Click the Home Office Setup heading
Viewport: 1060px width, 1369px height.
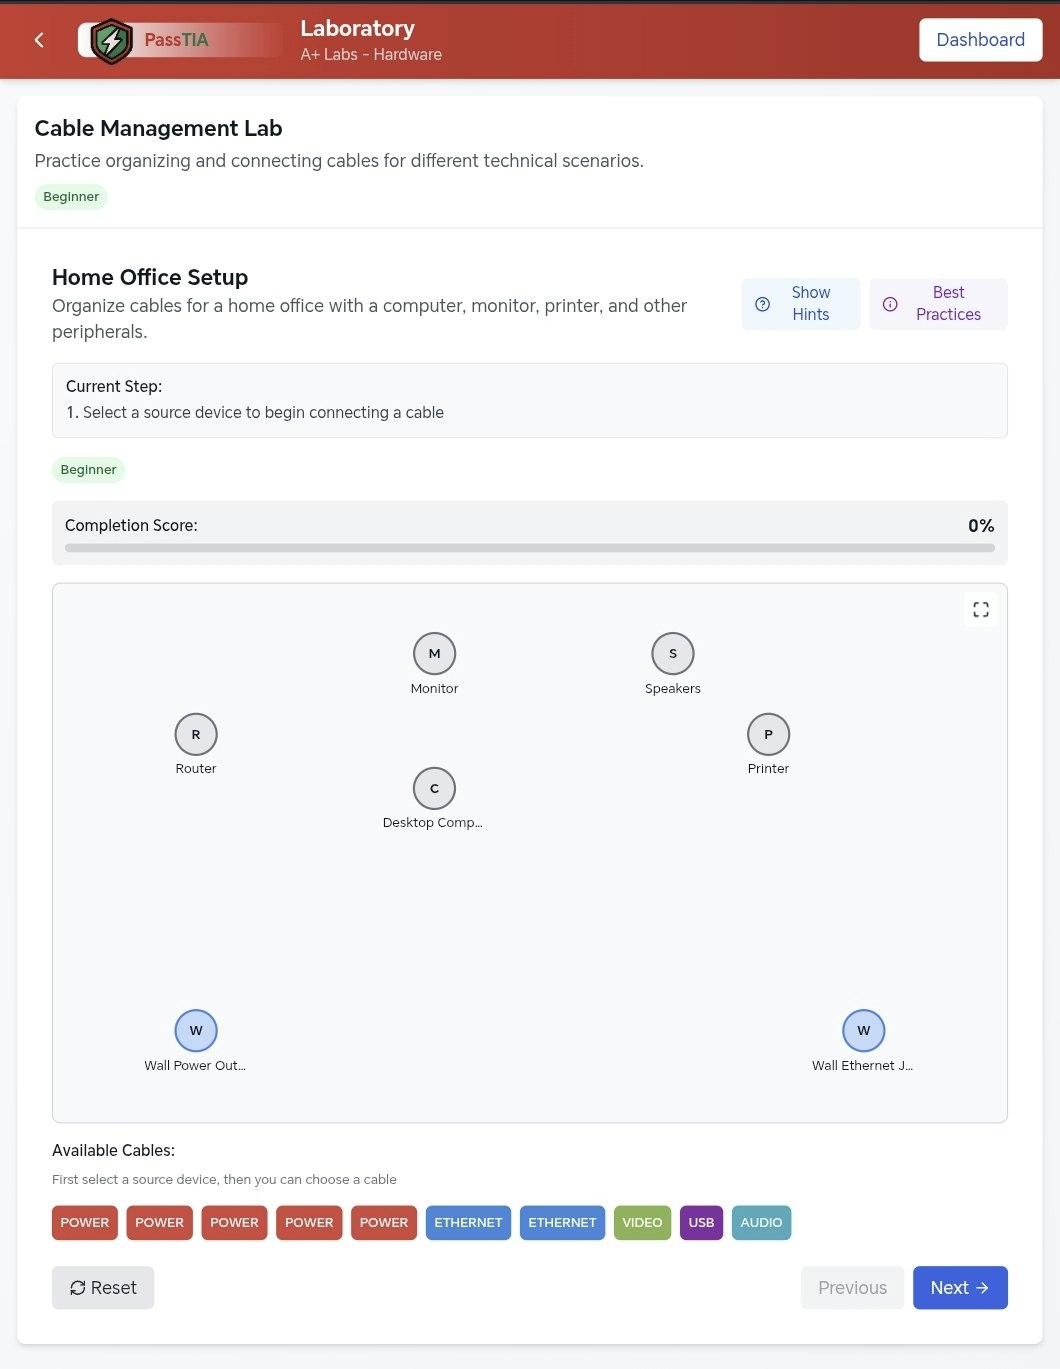[150, 277]
